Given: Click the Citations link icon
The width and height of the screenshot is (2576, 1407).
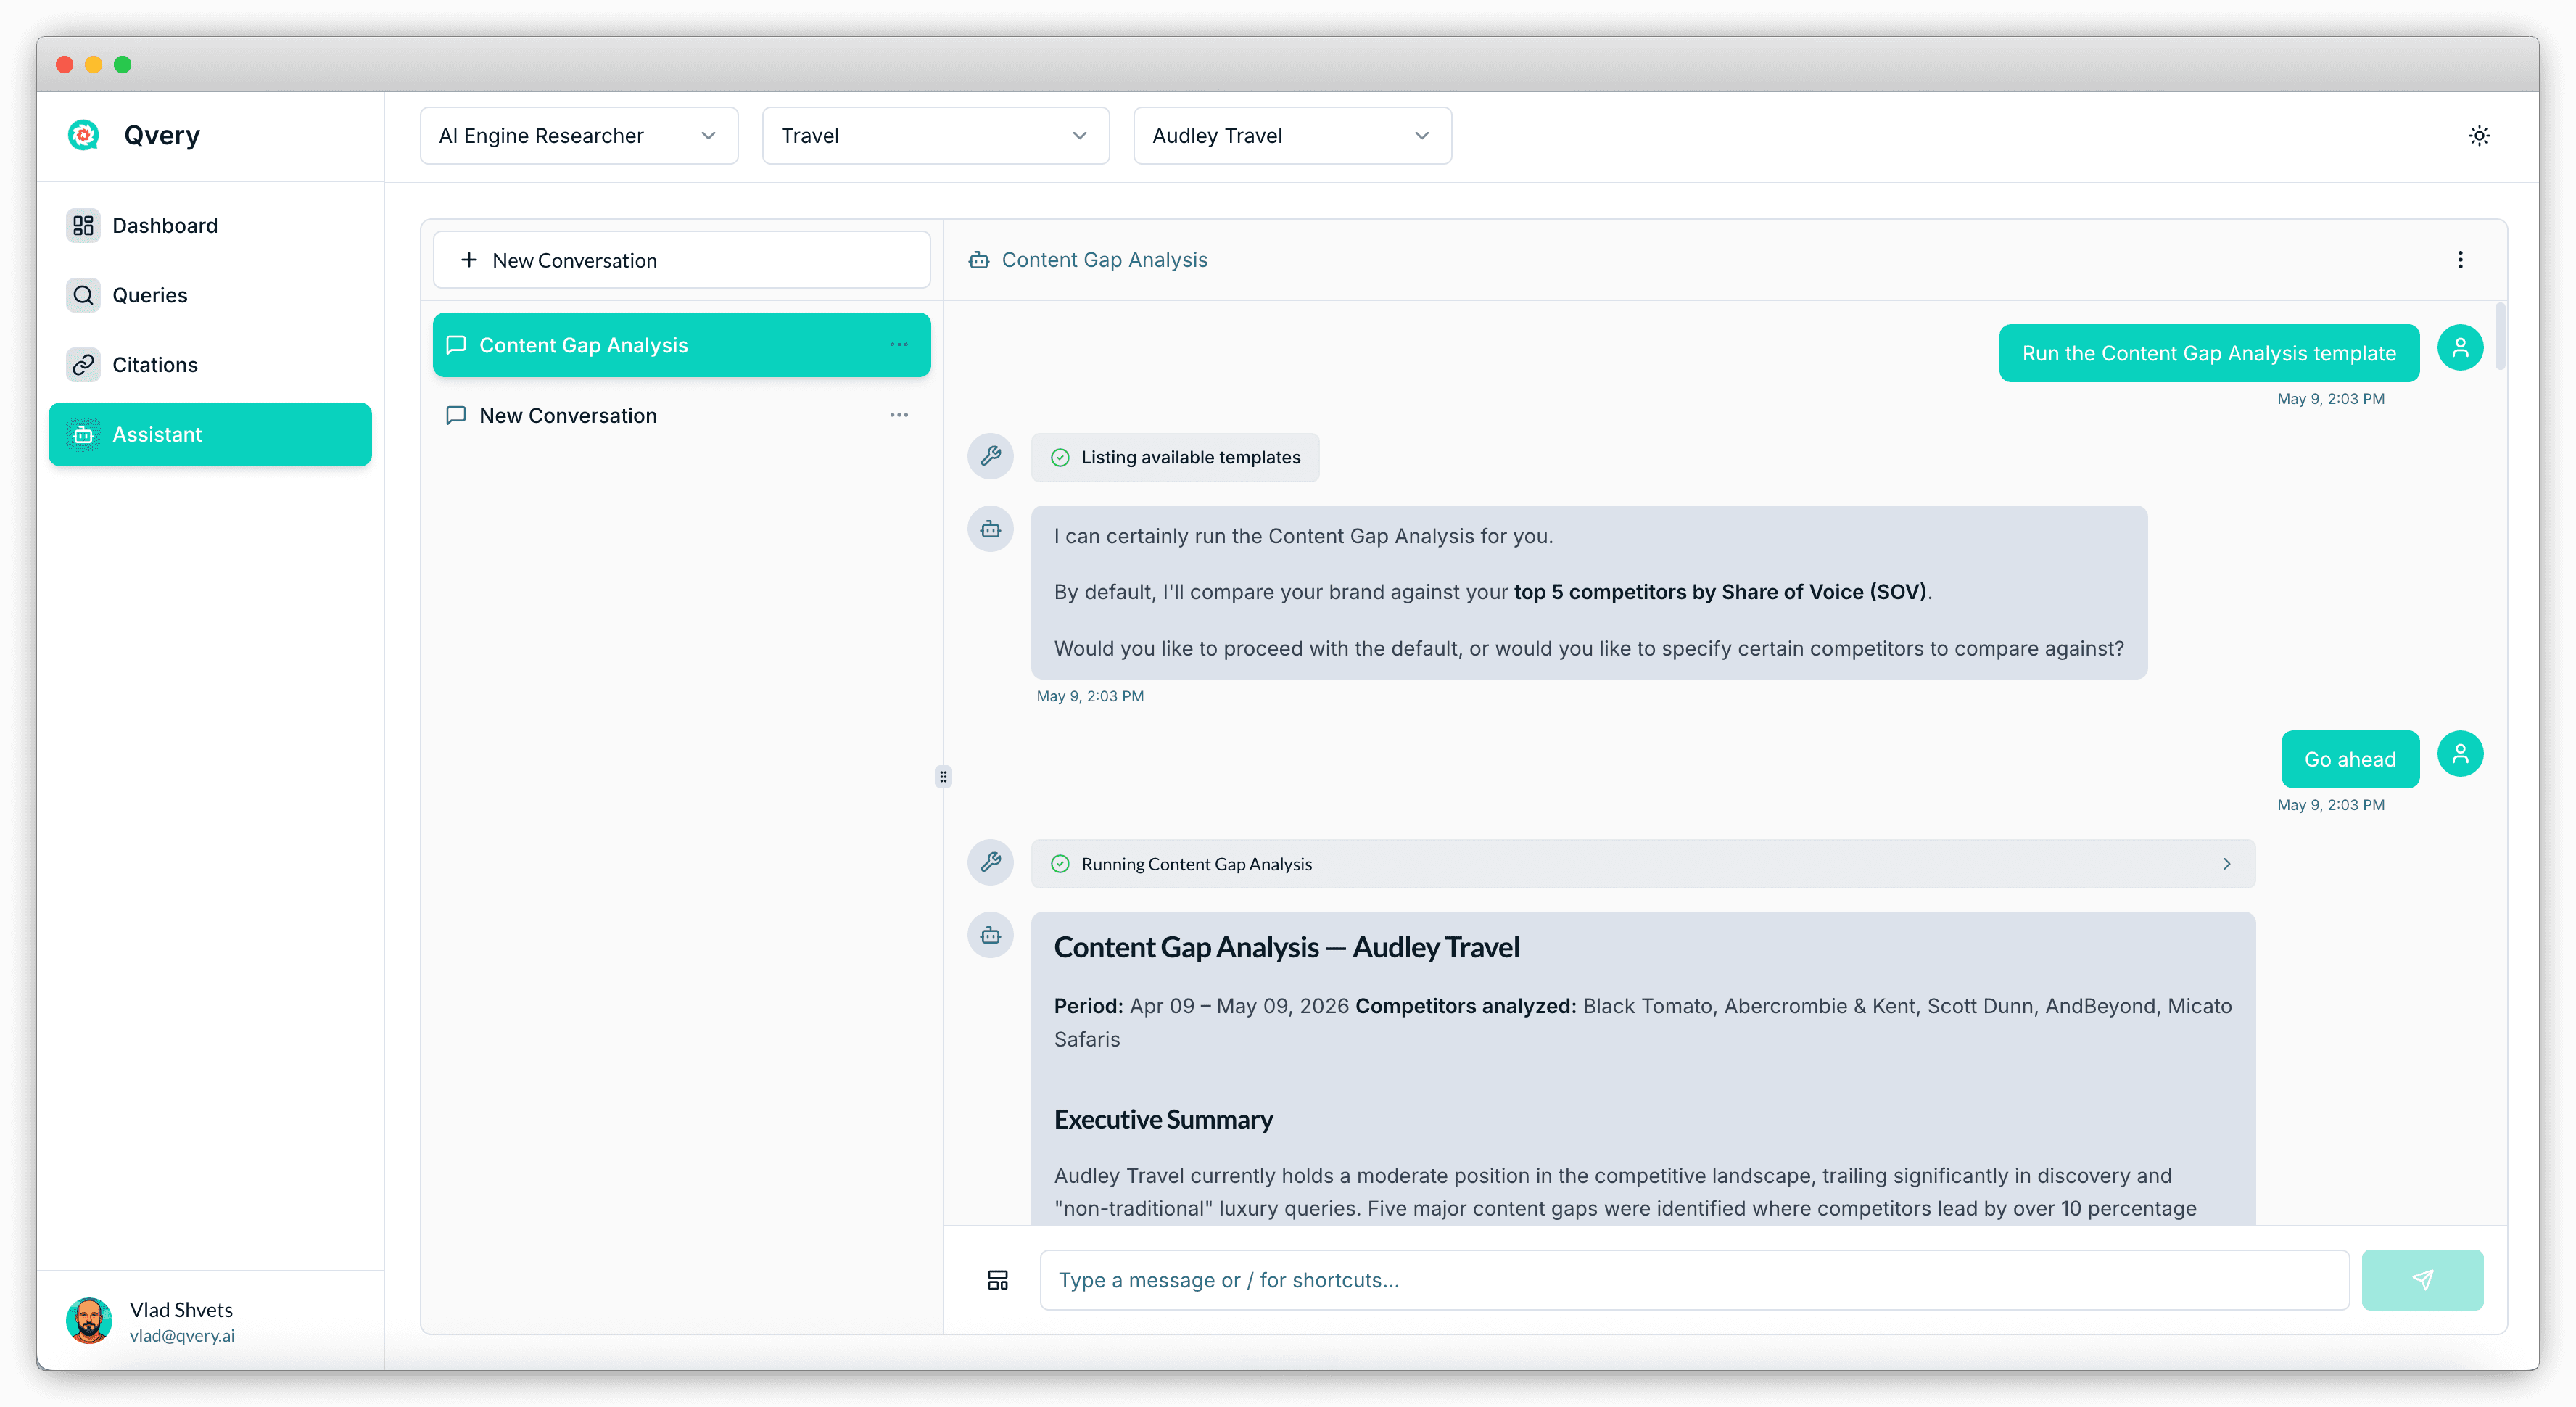Looking at the screenshot, I should click(x=83, y=365).
